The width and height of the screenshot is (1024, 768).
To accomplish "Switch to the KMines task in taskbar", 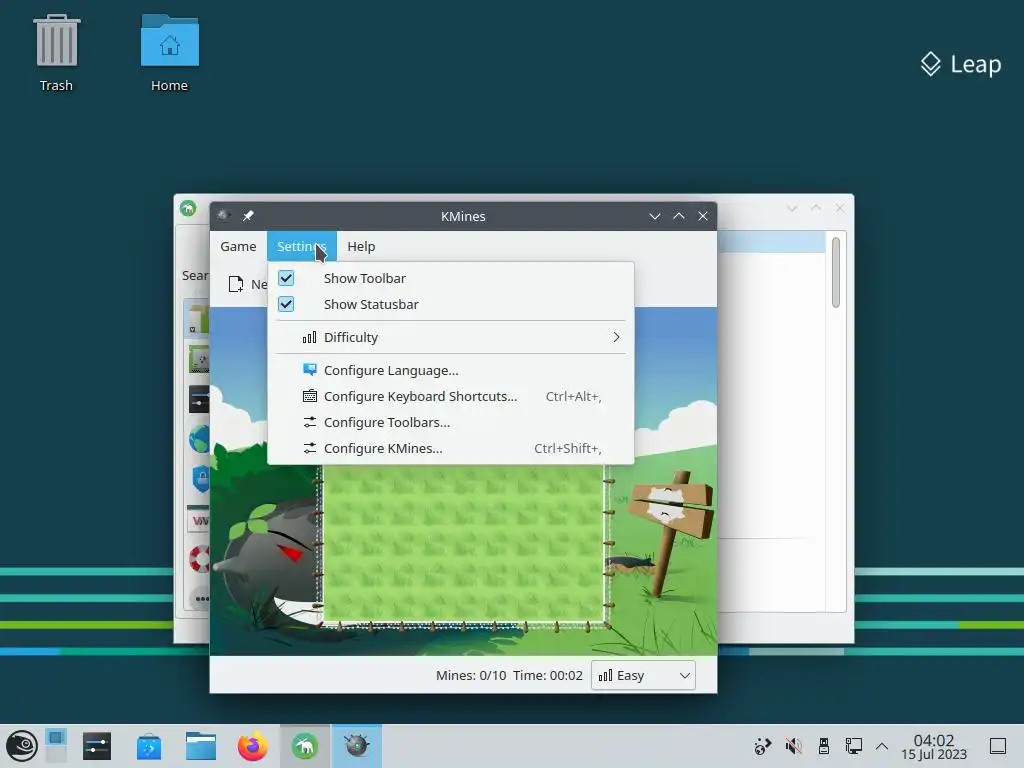I will click(x=357, y=746).
